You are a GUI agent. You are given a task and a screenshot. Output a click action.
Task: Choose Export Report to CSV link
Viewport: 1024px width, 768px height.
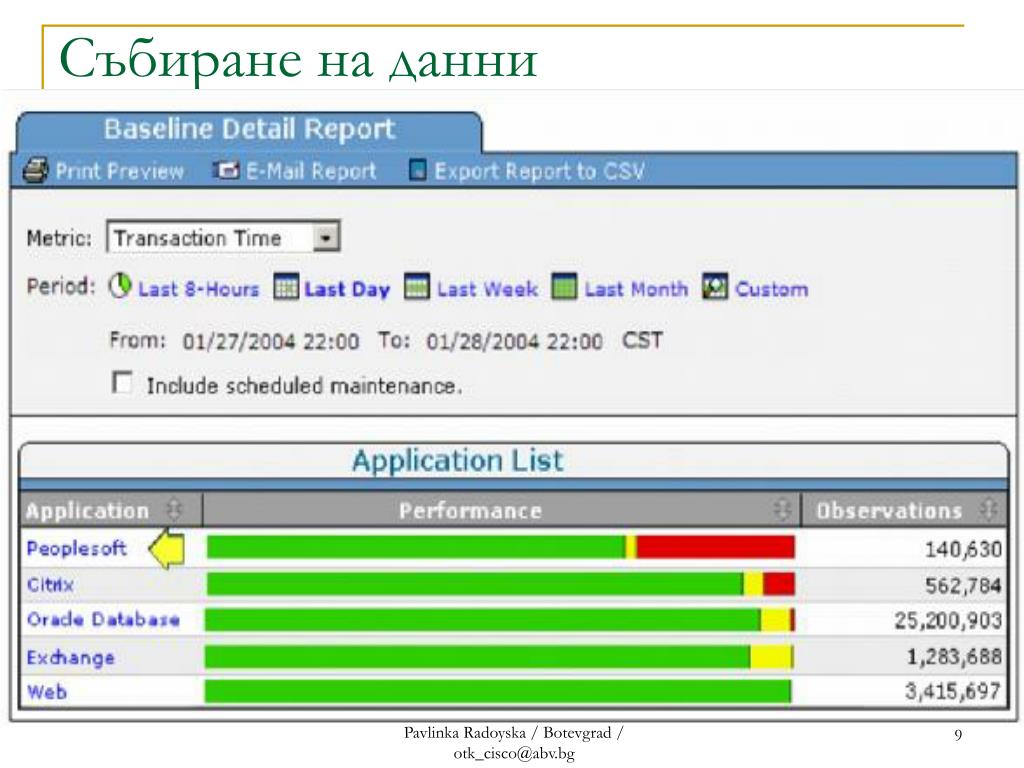click(539, 171)
